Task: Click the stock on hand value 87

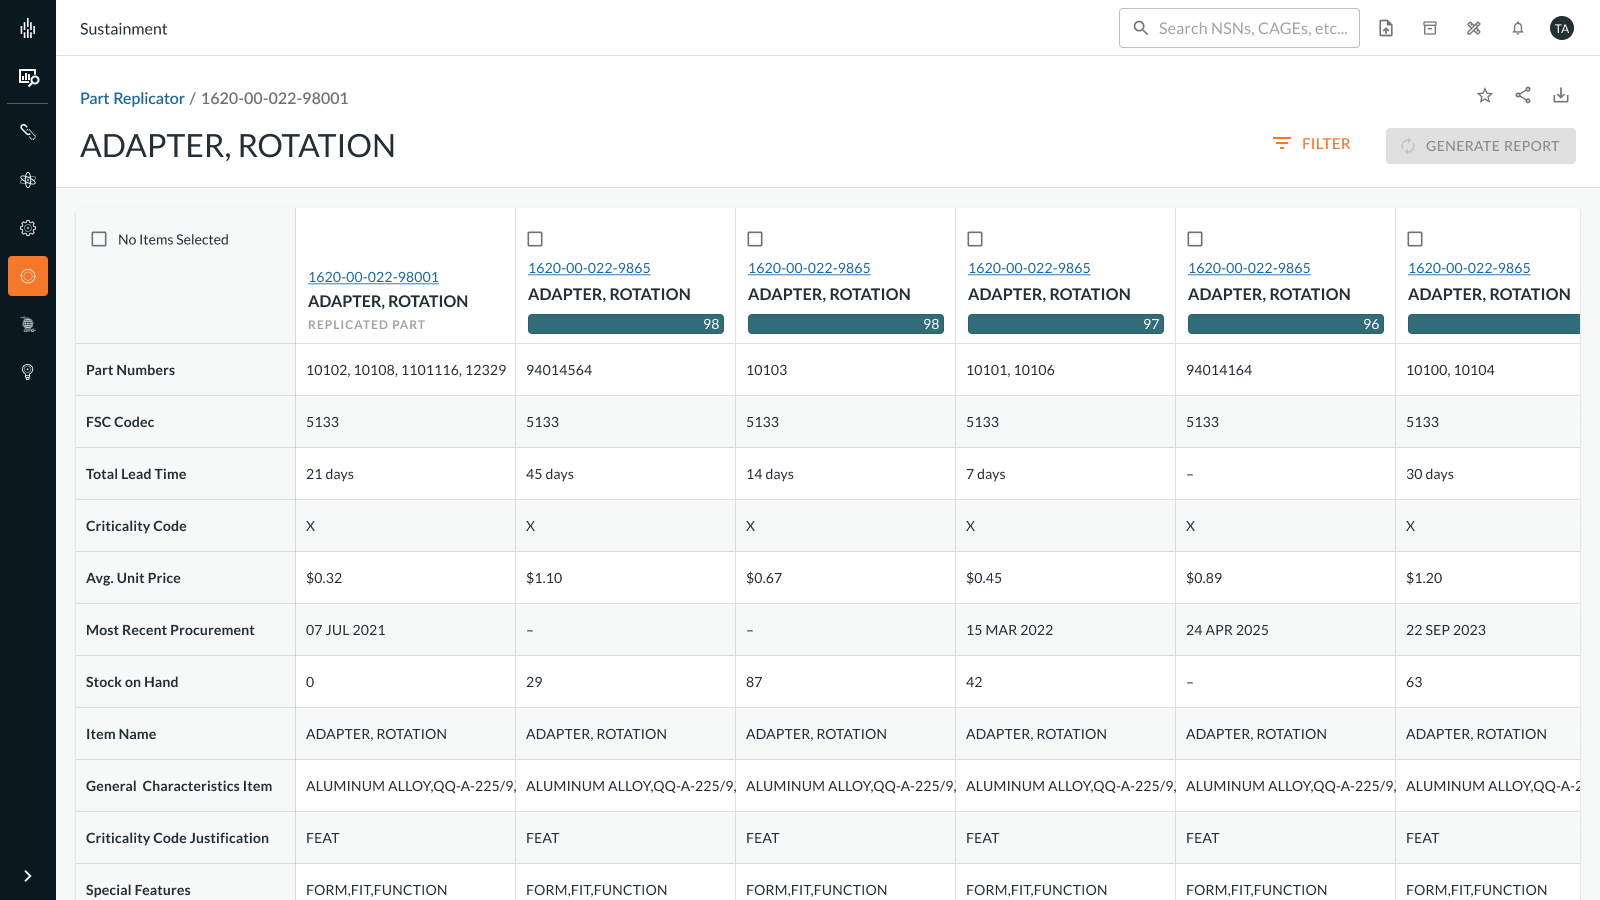Action: (x=754, y=682)
